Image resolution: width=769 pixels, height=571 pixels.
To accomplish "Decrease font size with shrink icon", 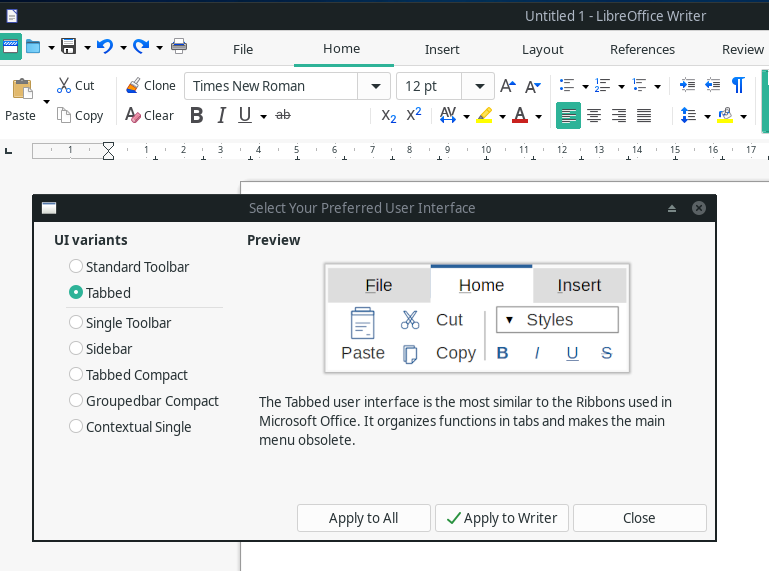I will pyautogui.click(x=533, y=87).
